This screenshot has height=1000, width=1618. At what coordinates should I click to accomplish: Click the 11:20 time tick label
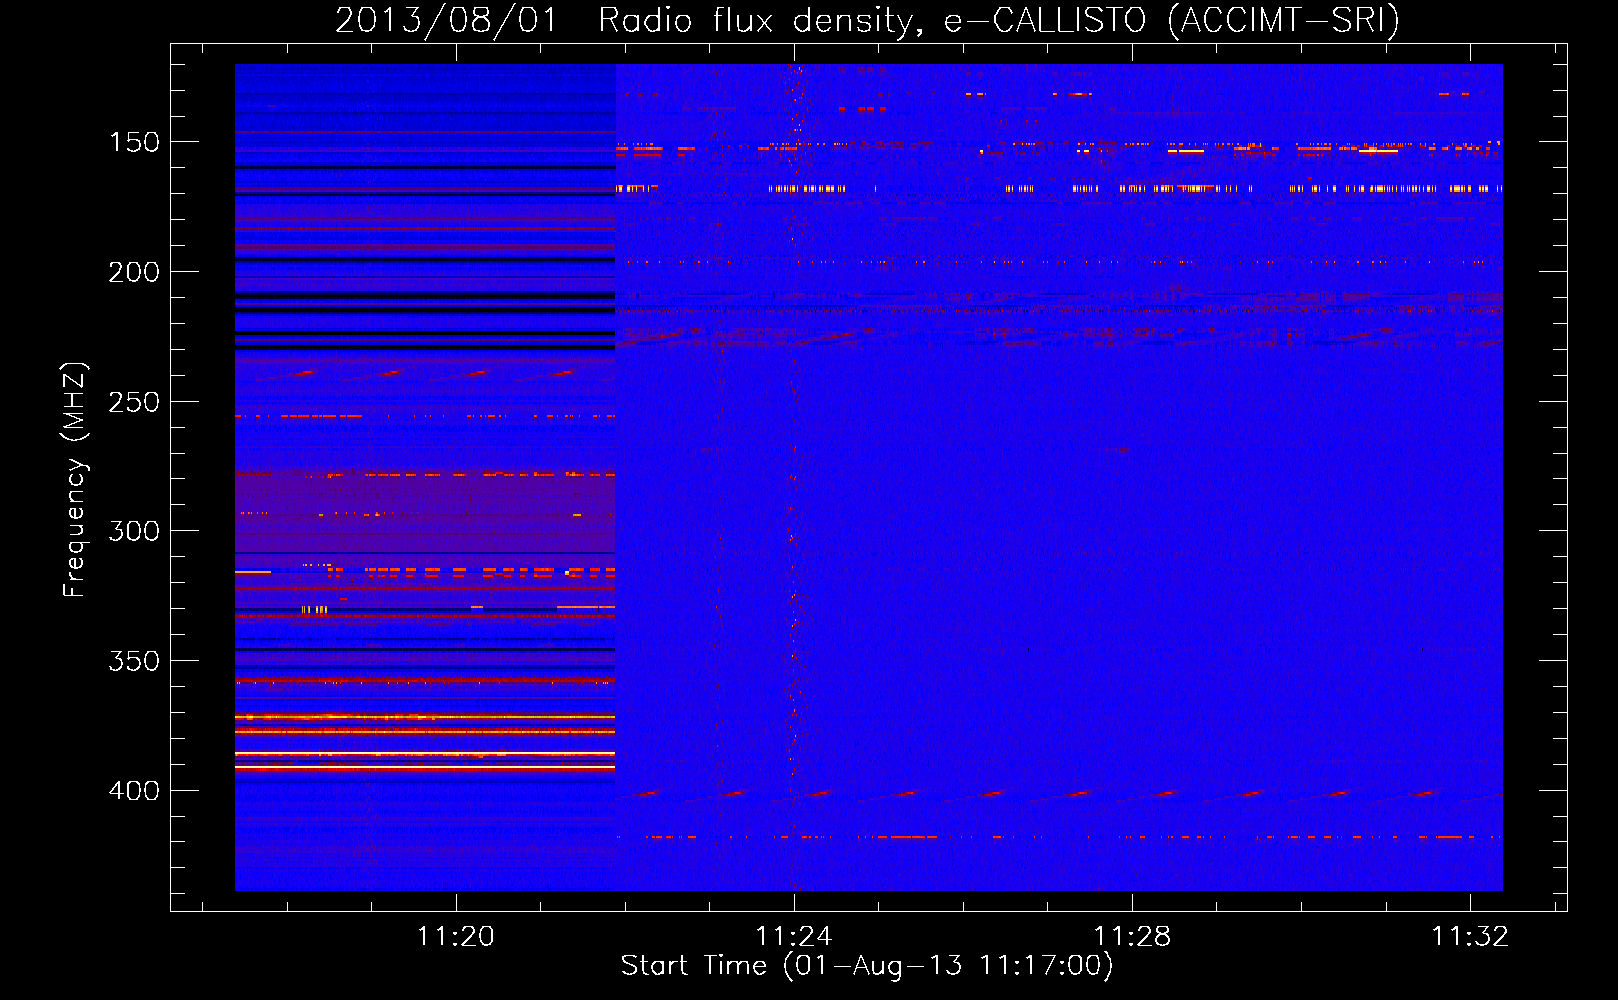456,937
